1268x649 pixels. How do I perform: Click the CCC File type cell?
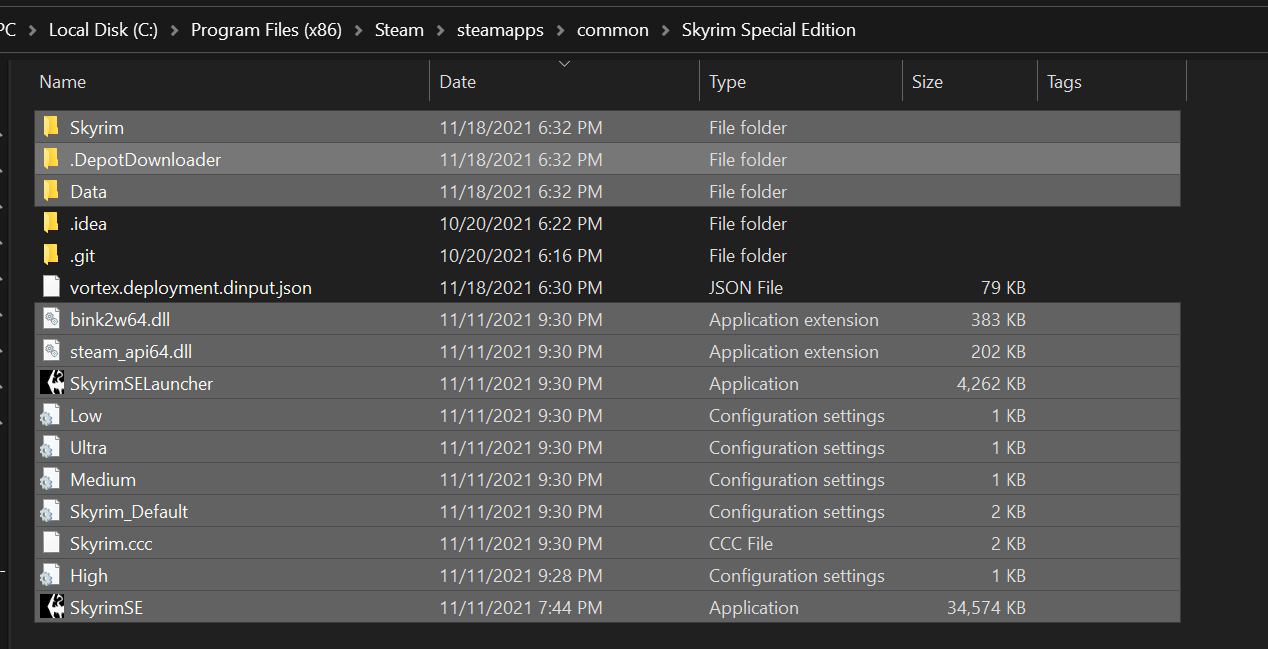[x=741, y=544]
